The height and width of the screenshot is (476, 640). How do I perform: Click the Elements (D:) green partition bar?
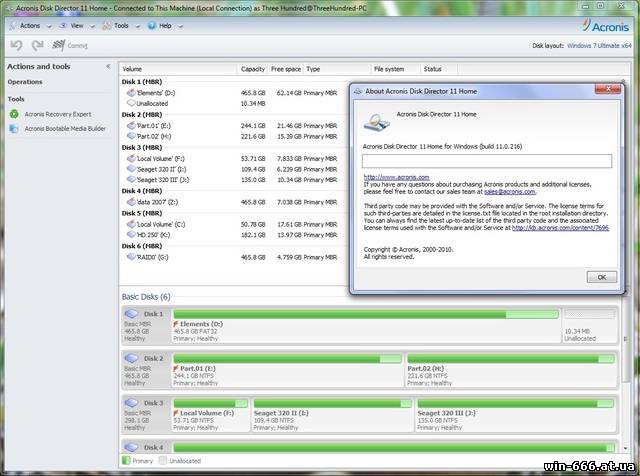(x=366, y=314)
